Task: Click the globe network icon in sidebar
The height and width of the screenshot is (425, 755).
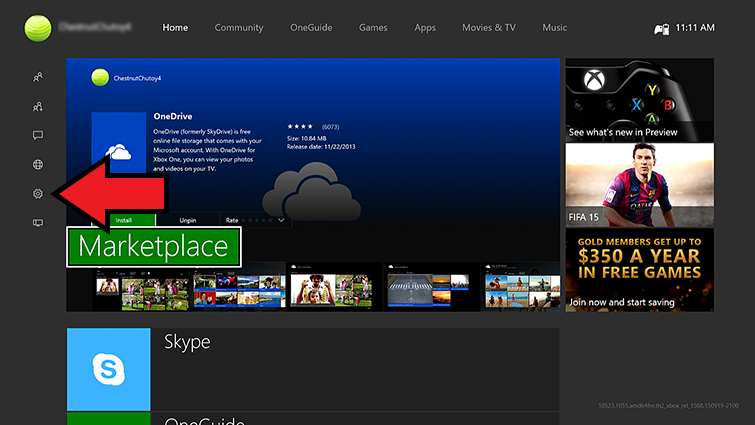Action: click(x=38, y=164)
